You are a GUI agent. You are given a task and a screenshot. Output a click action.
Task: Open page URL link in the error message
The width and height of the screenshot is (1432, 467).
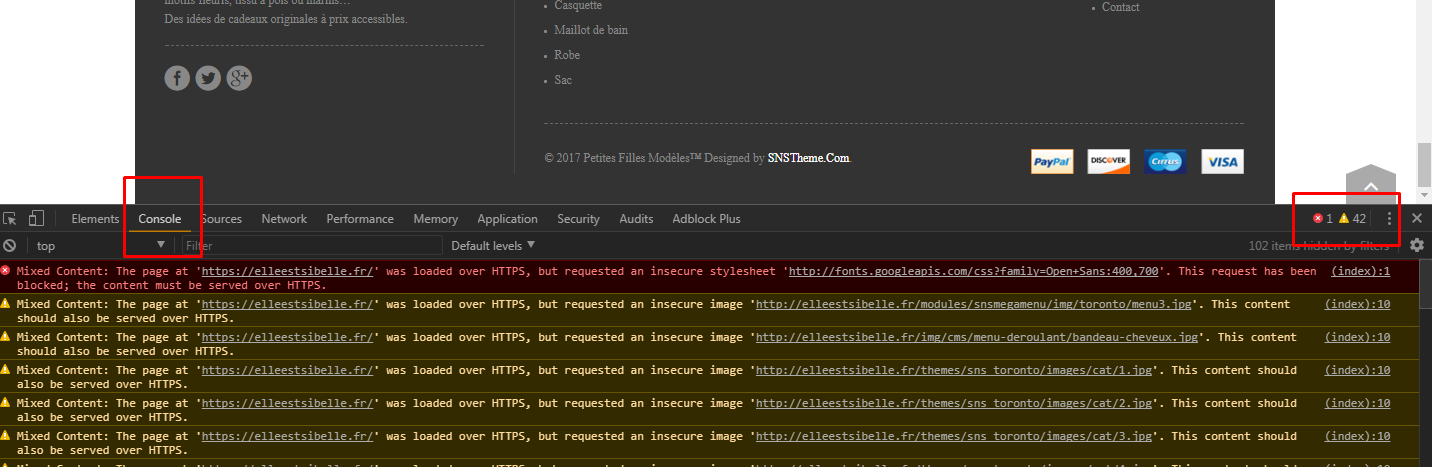tap(287, 271)
